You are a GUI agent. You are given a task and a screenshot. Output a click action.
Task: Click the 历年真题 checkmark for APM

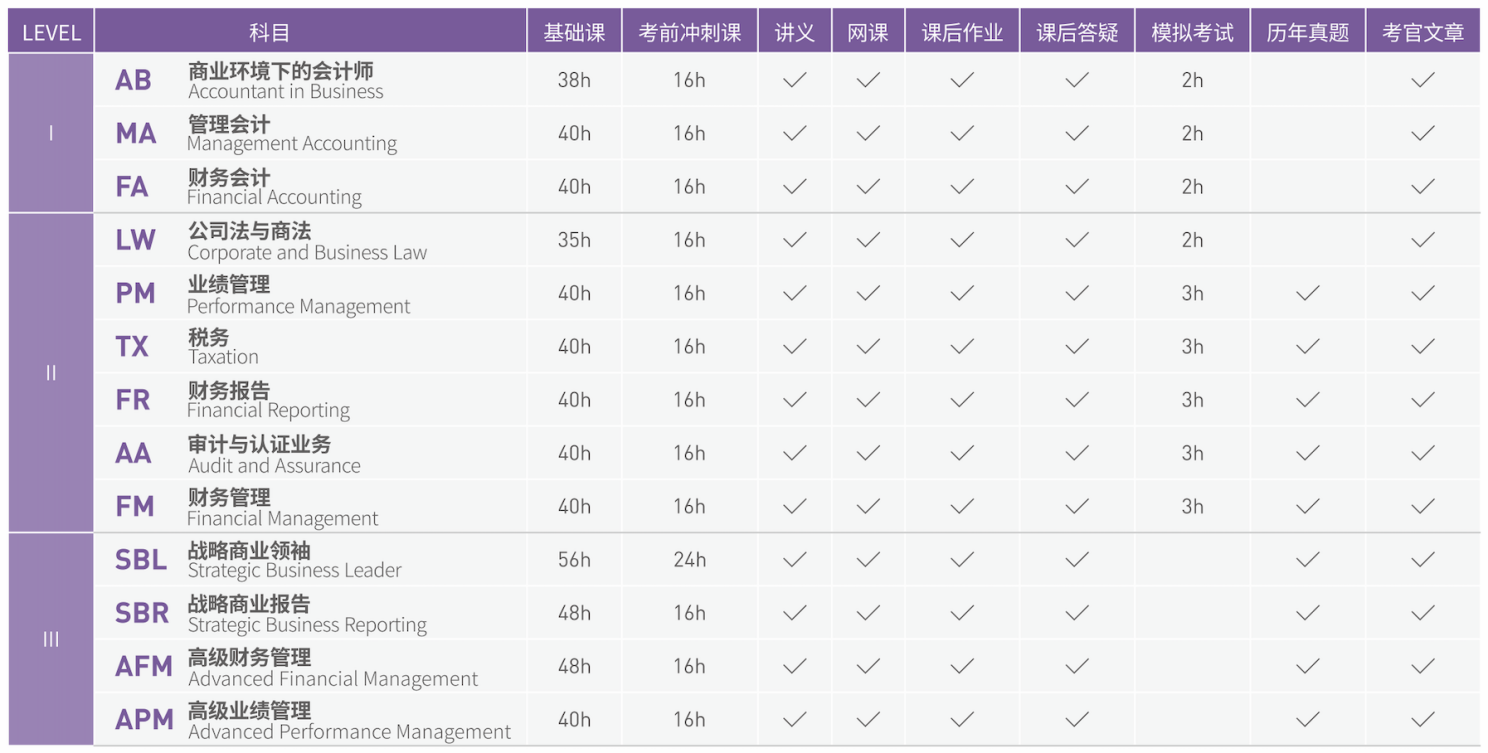pos(1307,719)
